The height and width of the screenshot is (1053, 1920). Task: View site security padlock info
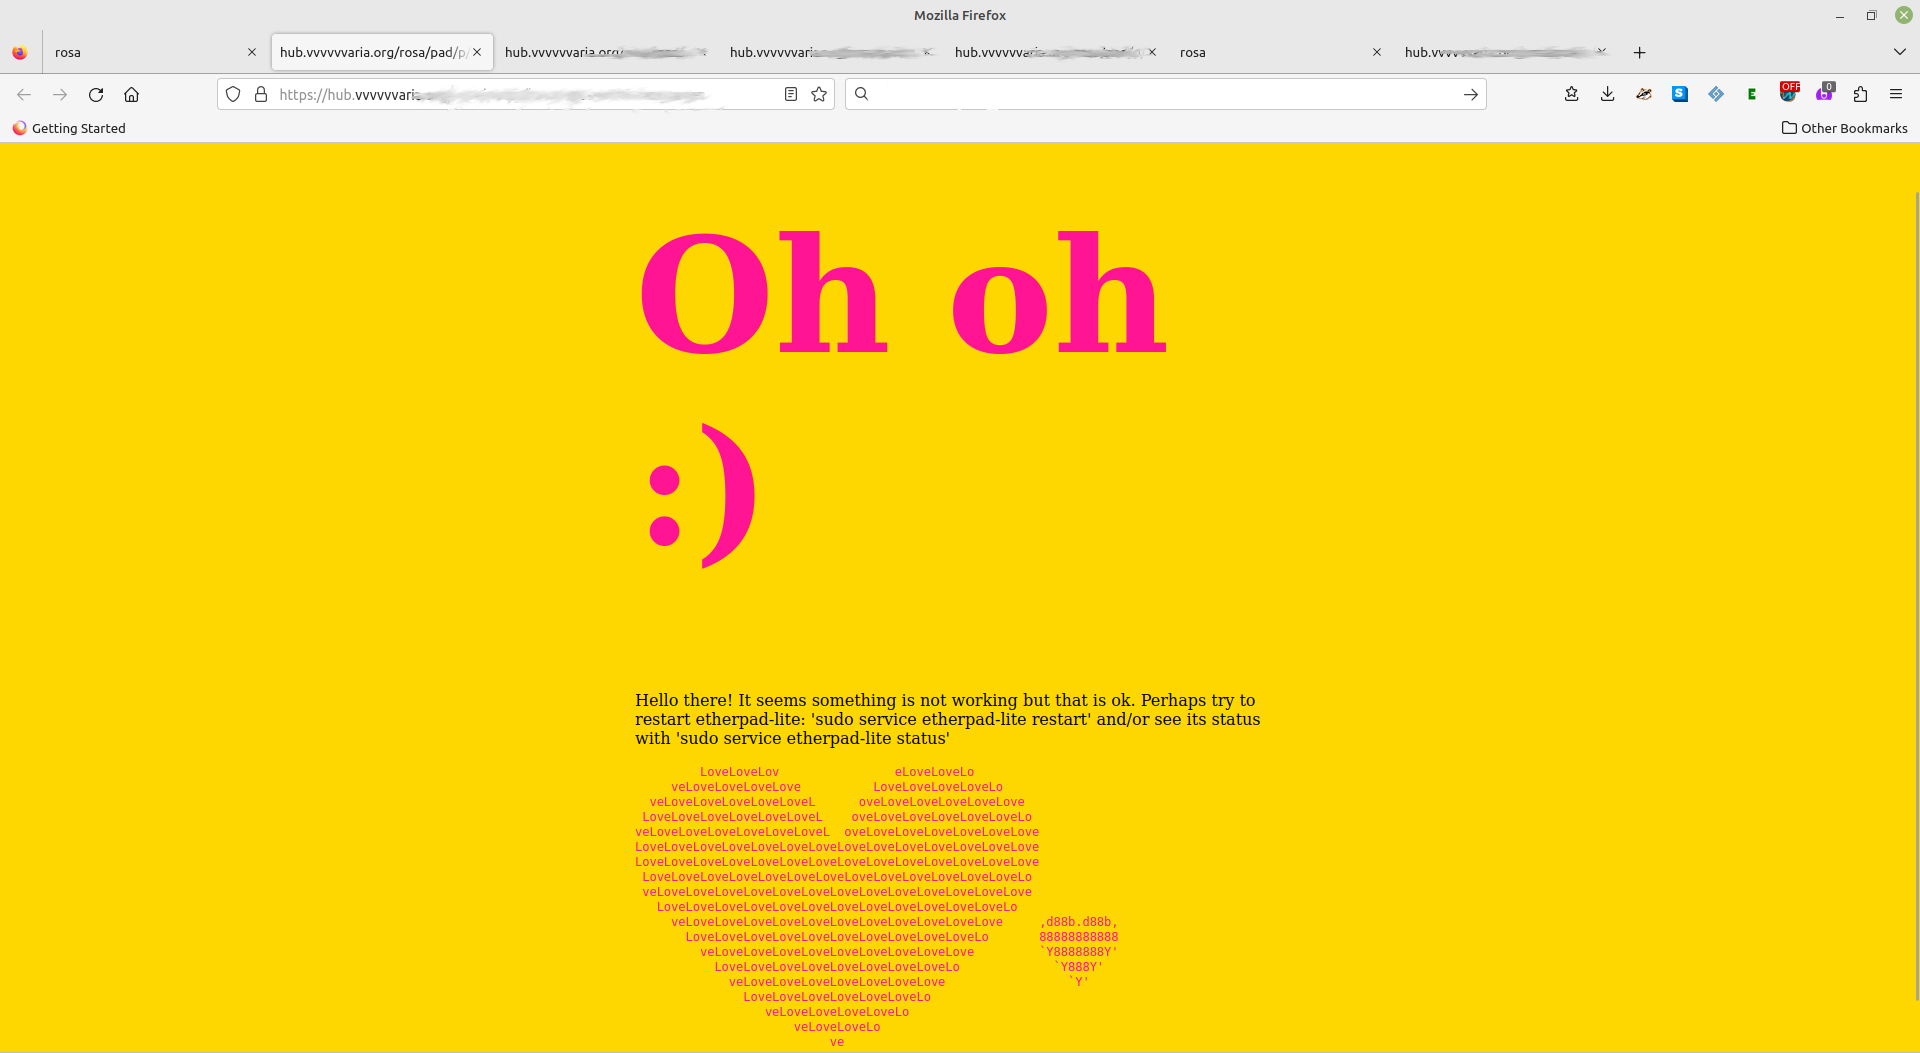pos(261,94)
